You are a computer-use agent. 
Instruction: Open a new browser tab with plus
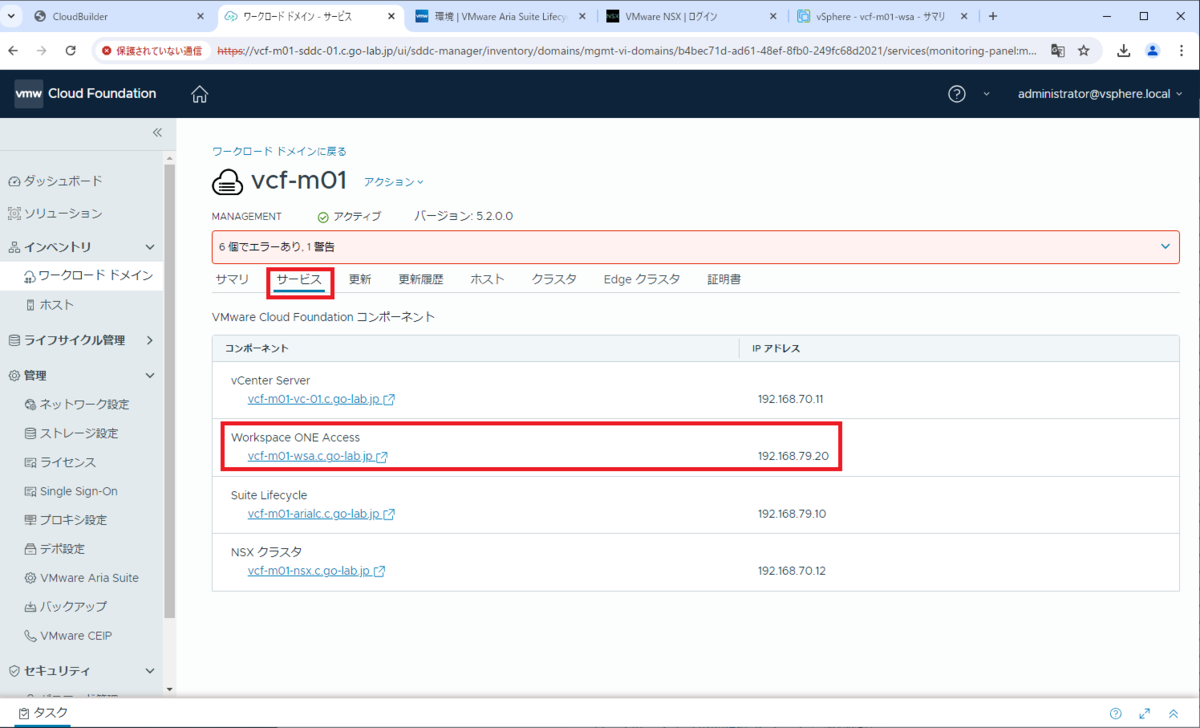point(993,16)
